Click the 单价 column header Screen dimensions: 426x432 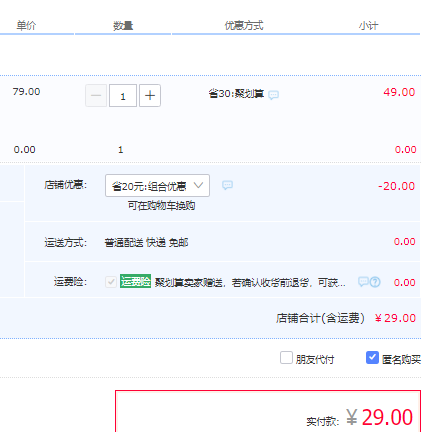[x=26, y=26]
